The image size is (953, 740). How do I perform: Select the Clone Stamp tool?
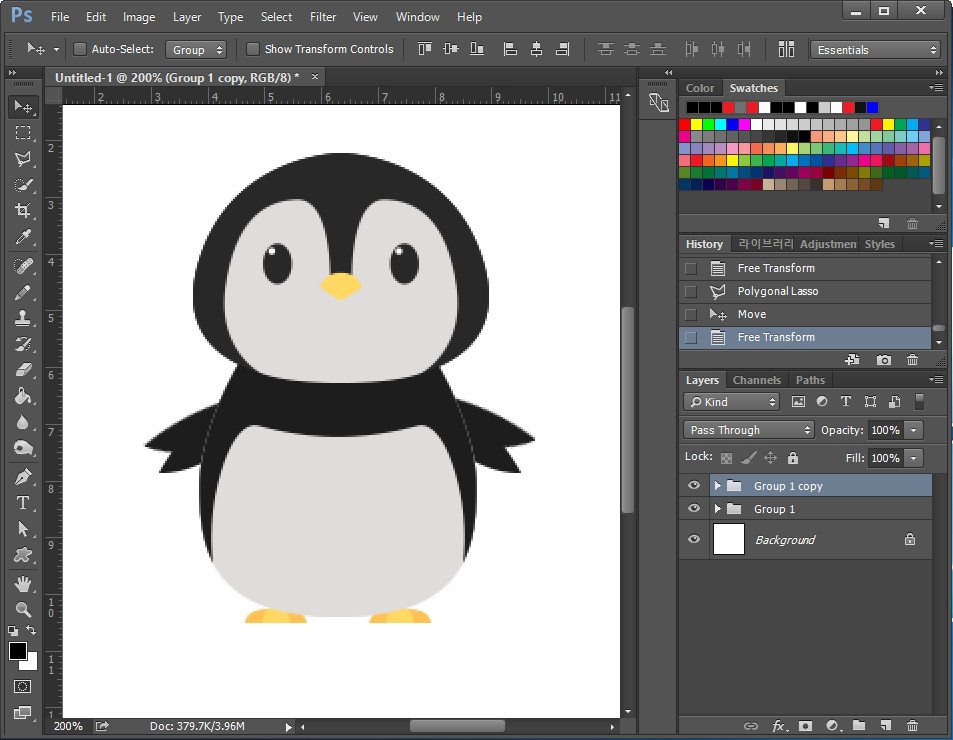[23, 318]
